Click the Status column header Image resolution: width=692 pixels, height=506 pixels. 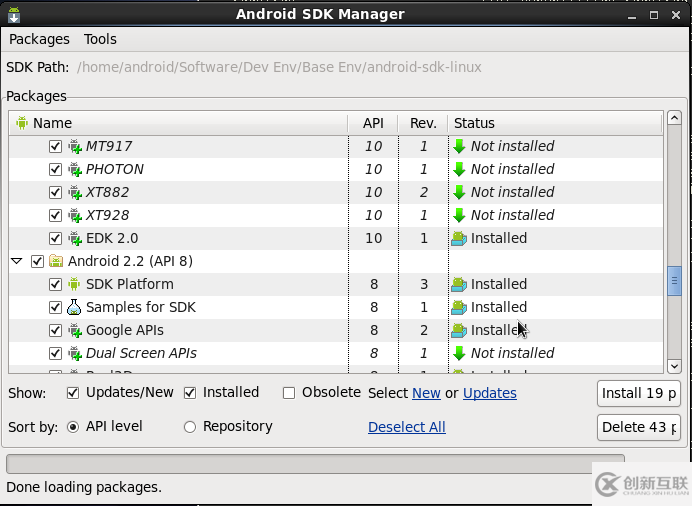coord(555,123)
